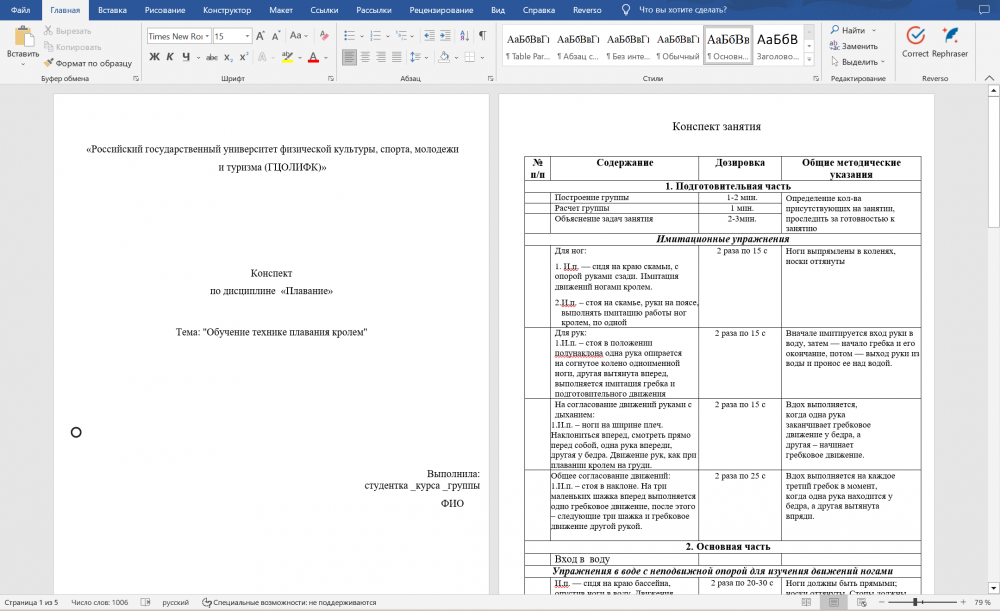Switch to the Вставка ribbon tab
The width and height of the screenshot is (1000, 611).
(112, 9)
